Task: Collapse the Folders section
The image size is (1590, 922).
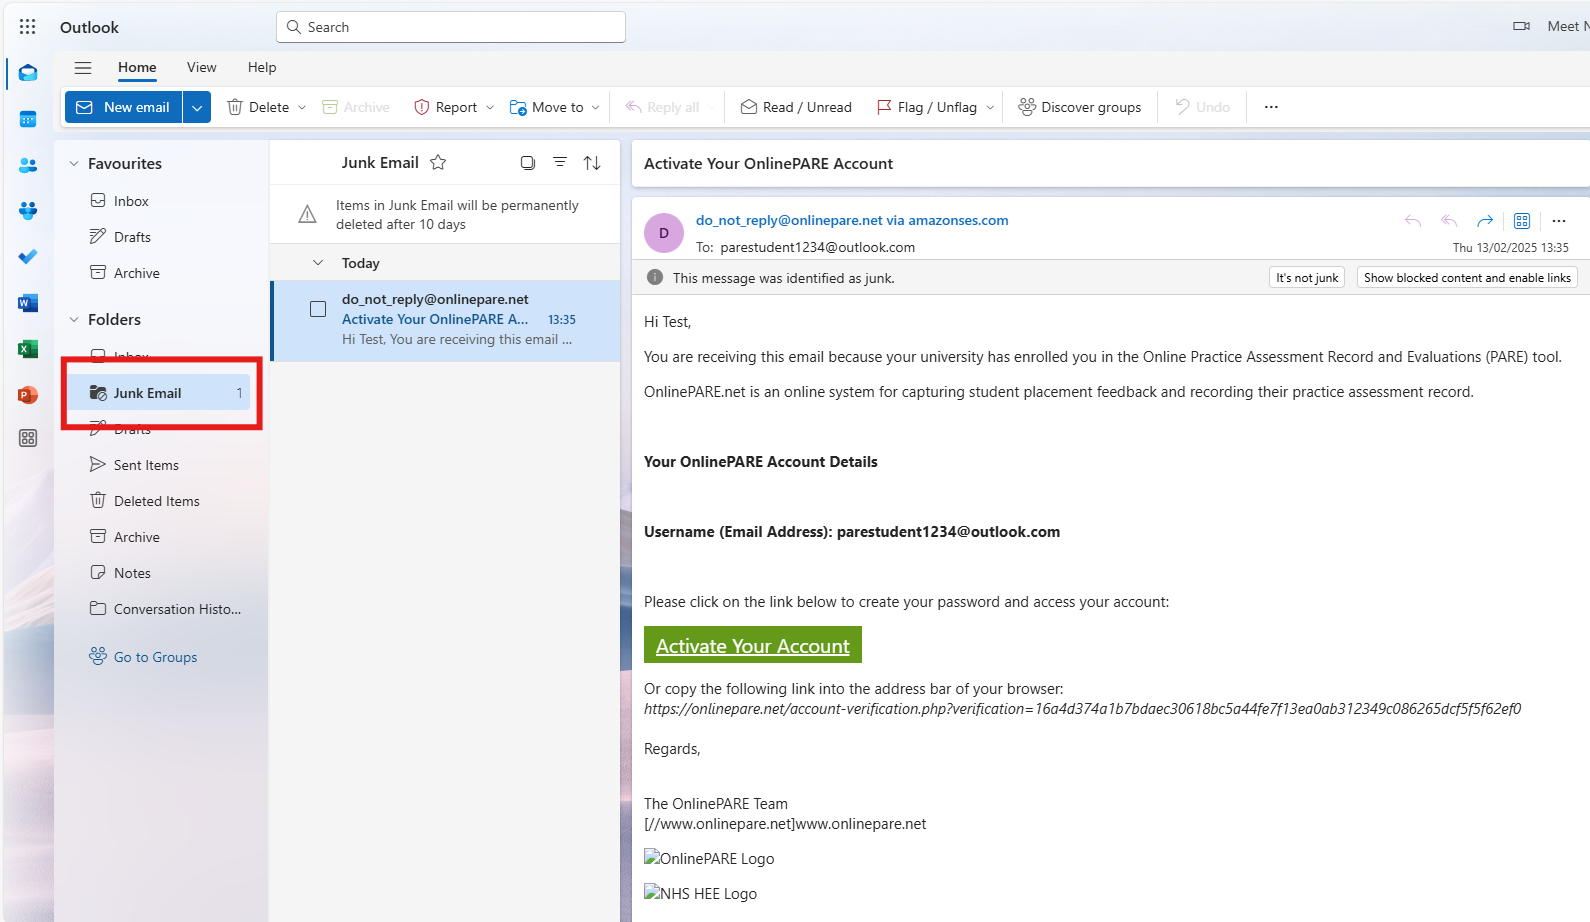Action: pos(74,319)
